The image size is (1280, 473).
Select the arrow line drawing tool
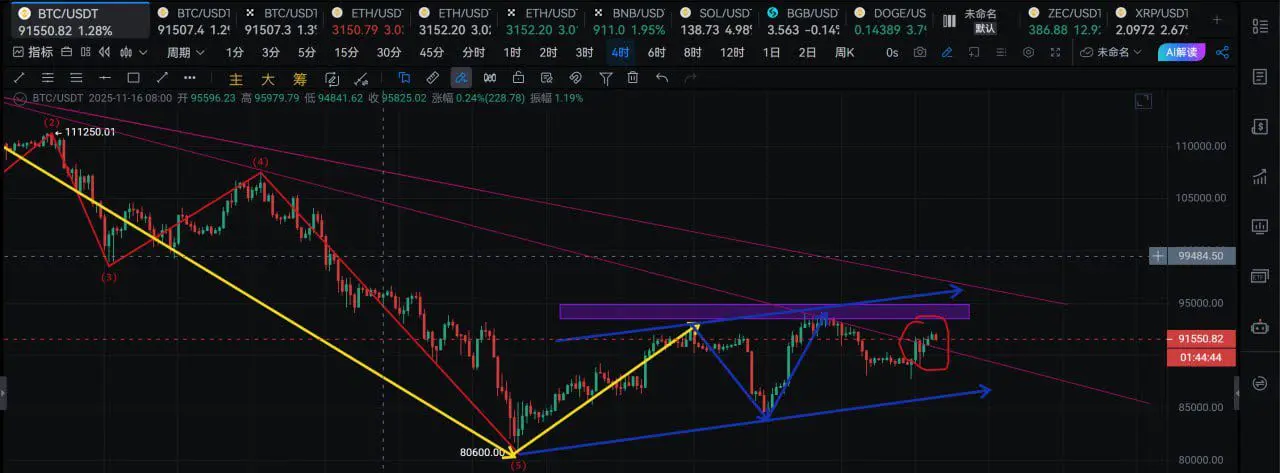[162, 77]
